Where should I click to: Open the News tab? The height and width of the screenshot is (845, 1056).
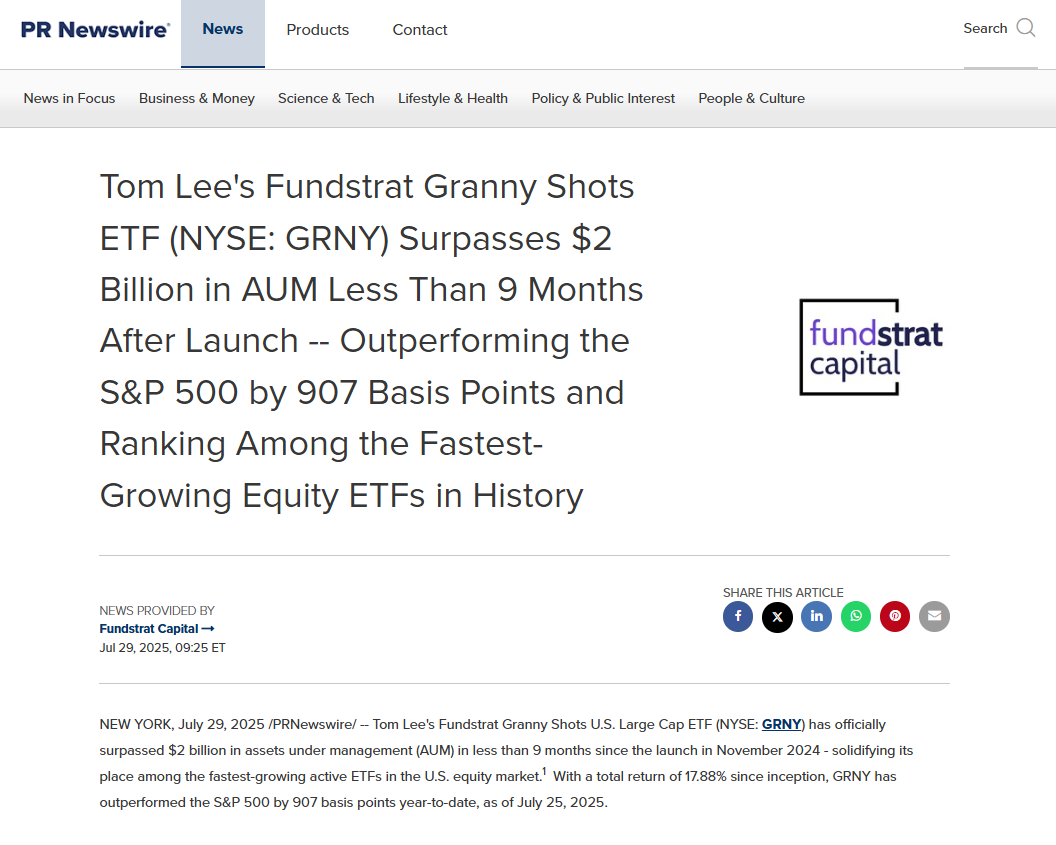(x=223, y=29)
